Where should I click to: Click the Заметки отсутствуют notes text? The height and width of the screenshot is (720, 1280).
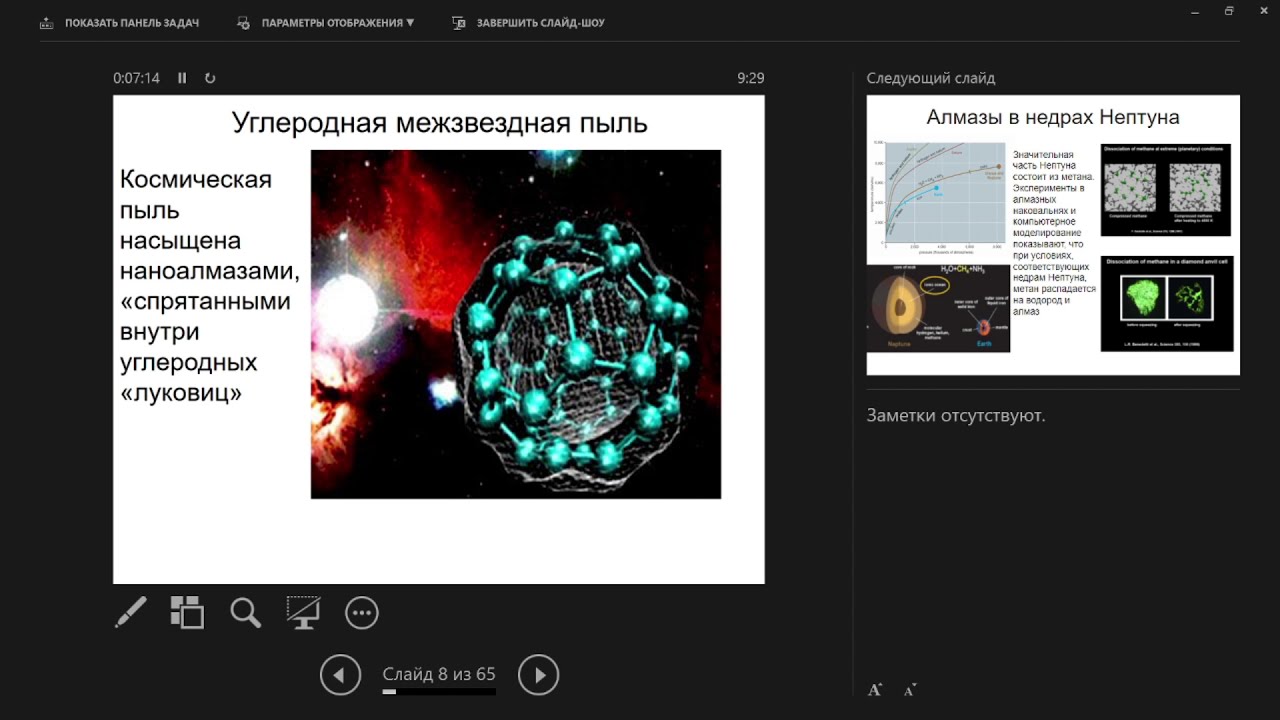pyautogui.click(x=956, y=415)
